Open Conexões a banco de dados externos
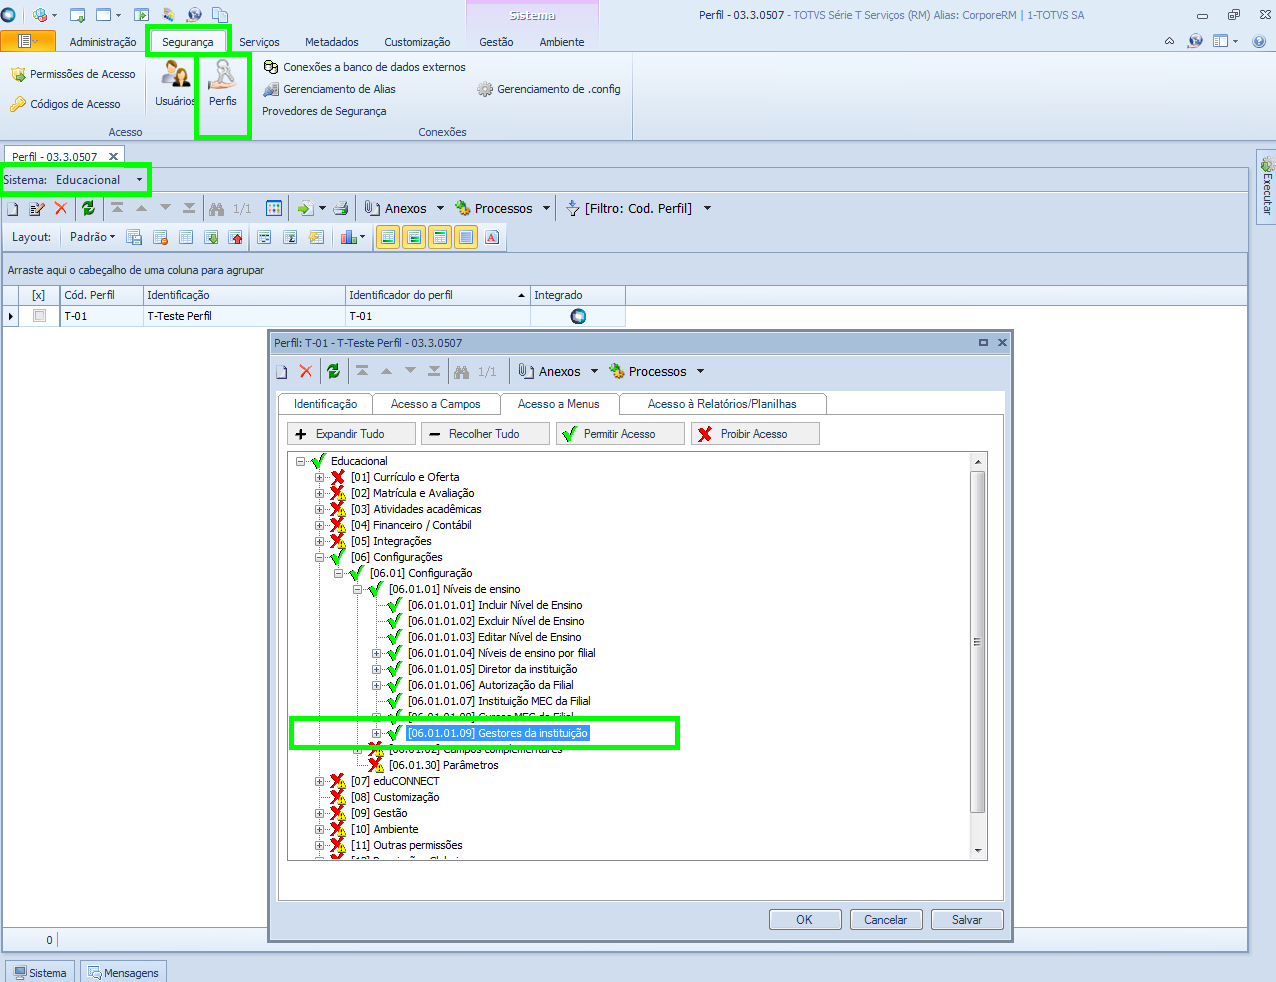Screen dimensions: 1276x982 364,67
